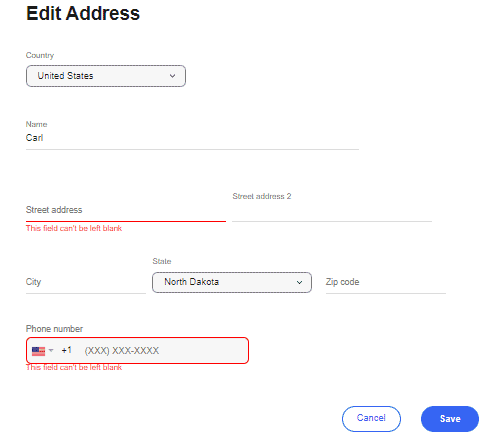Focus the City input field
The image size is (489, 440).
tap(86, 282)
